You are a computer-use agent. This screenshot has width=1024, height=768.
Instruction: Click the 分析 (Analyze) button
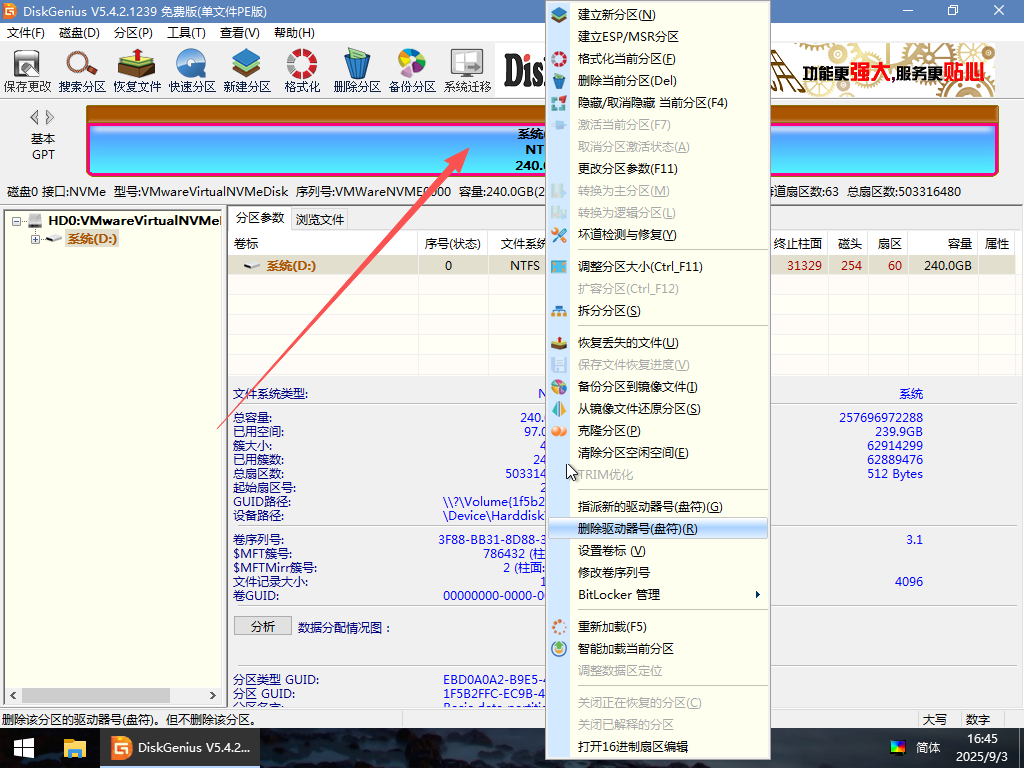tap(262, 625)
